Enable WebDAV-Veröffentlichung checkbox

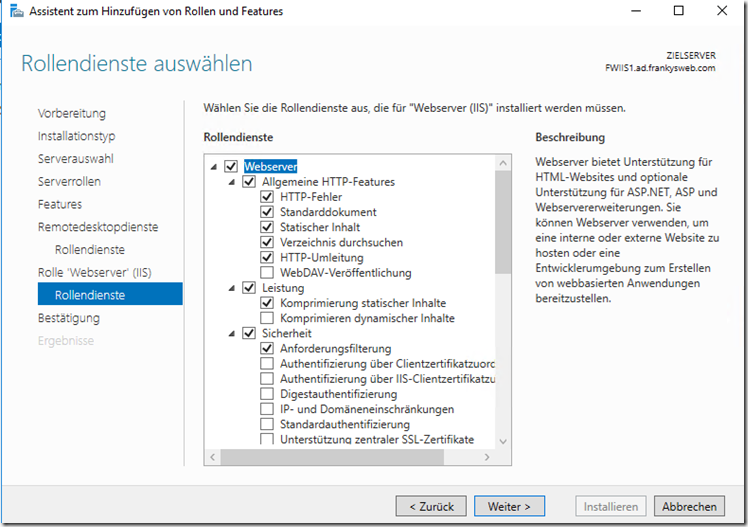coord(267,273)
